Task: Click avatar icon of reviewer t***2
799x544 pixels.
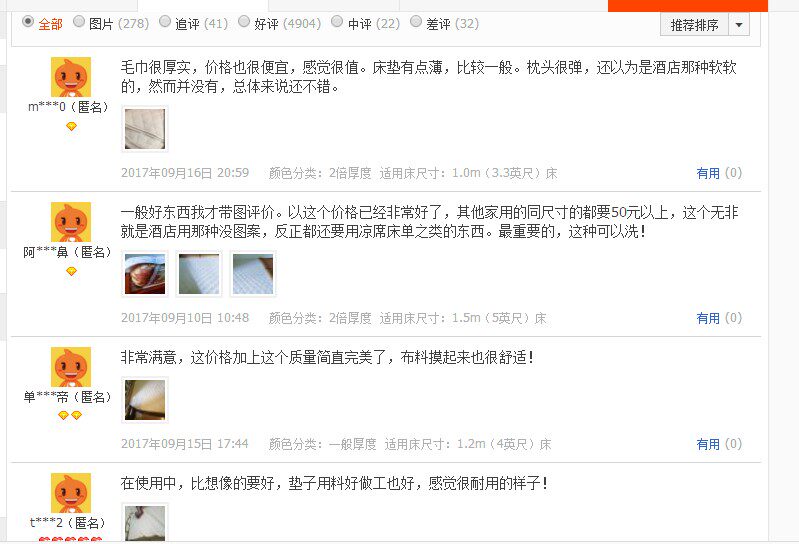Action: [71, 493]
